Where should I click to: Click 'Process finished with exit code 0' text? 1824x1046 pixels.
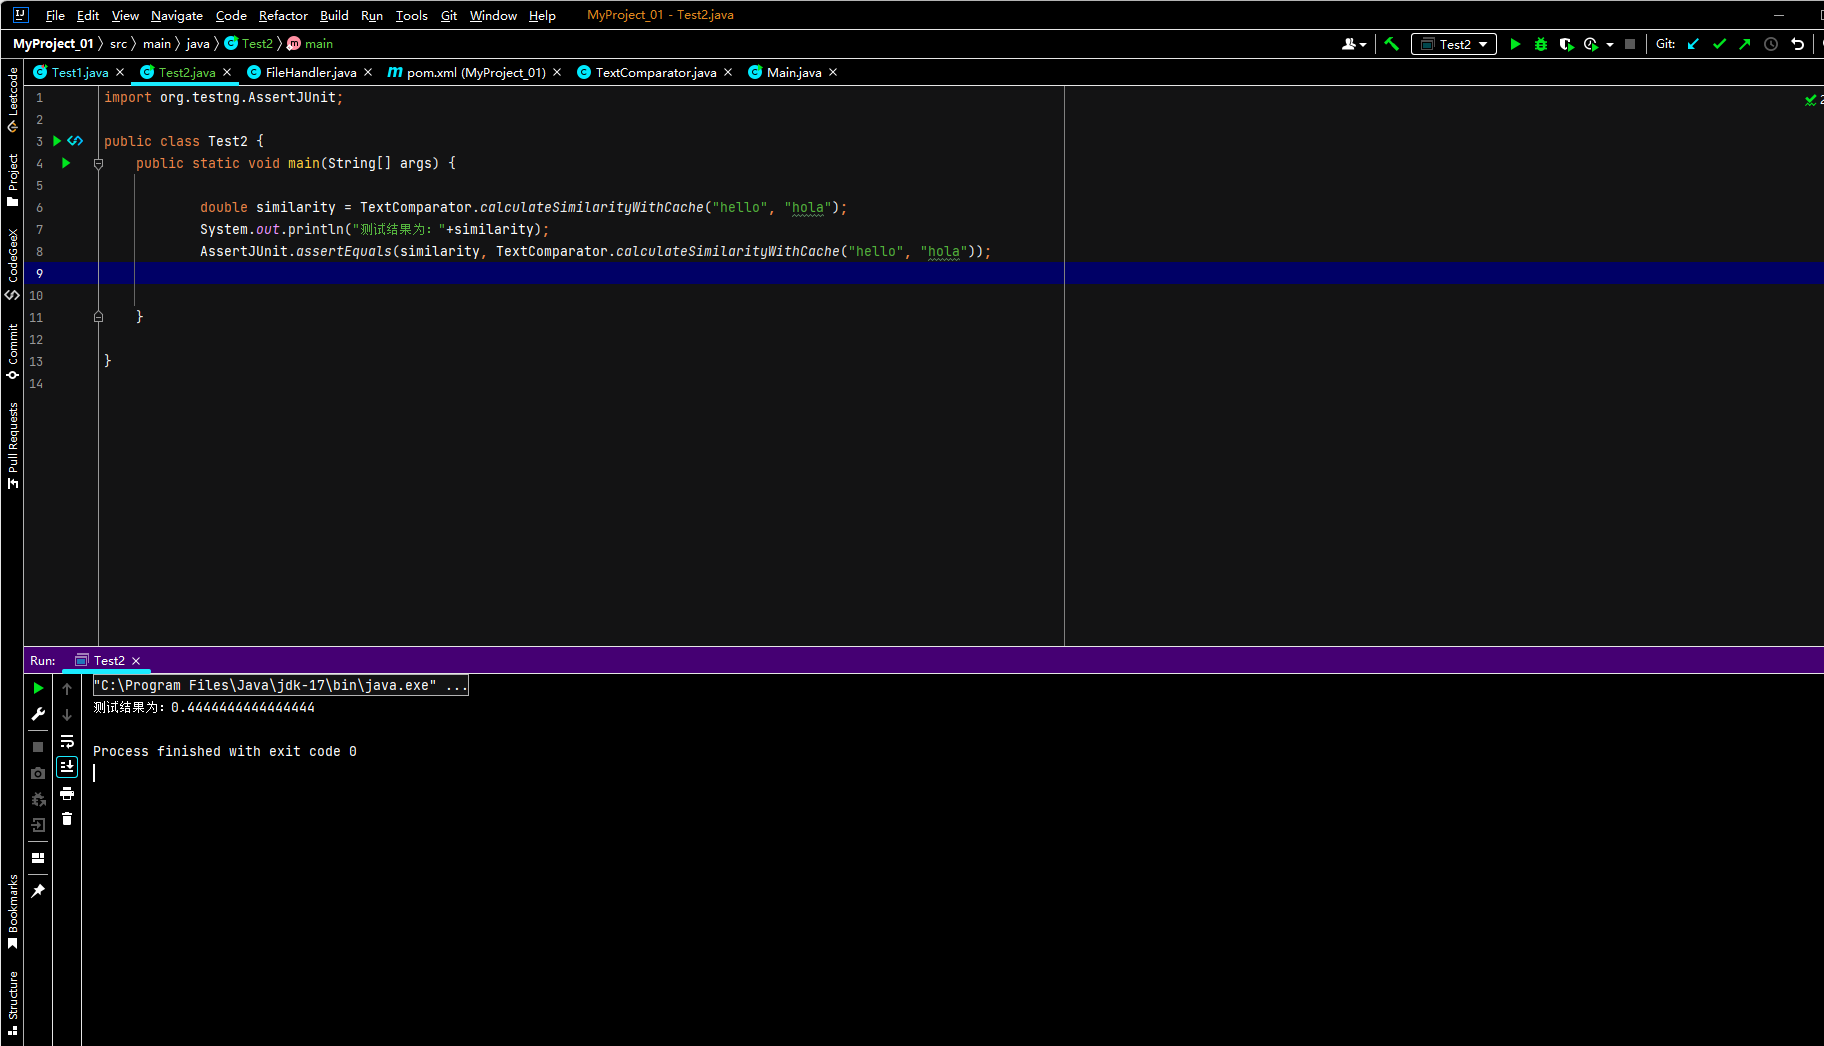(x=225, y=751)
